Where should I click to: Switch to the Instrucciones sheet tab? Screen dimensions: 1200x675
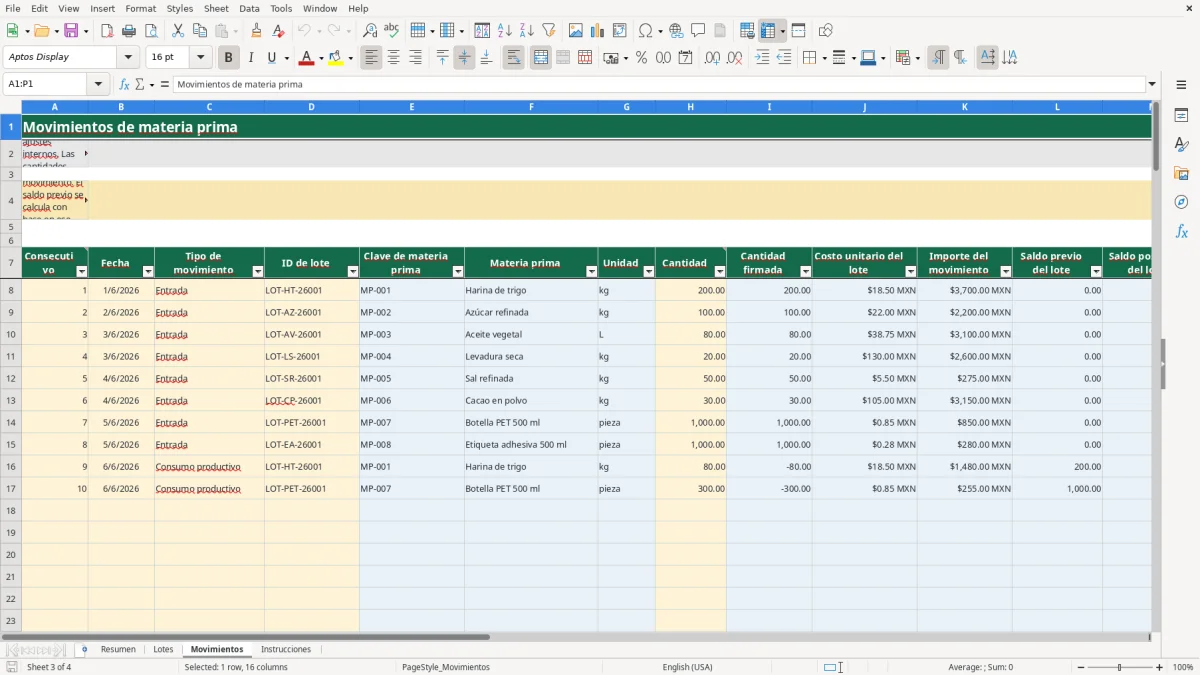click(x=286, y=650)
